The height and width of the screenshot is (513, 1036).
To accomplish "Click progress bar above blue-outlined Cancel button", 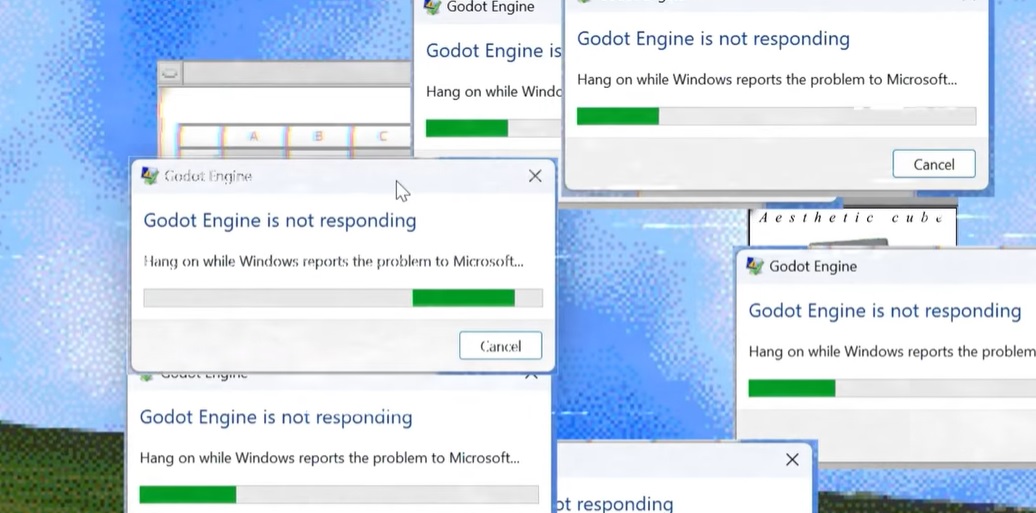I will click(775, 116).
